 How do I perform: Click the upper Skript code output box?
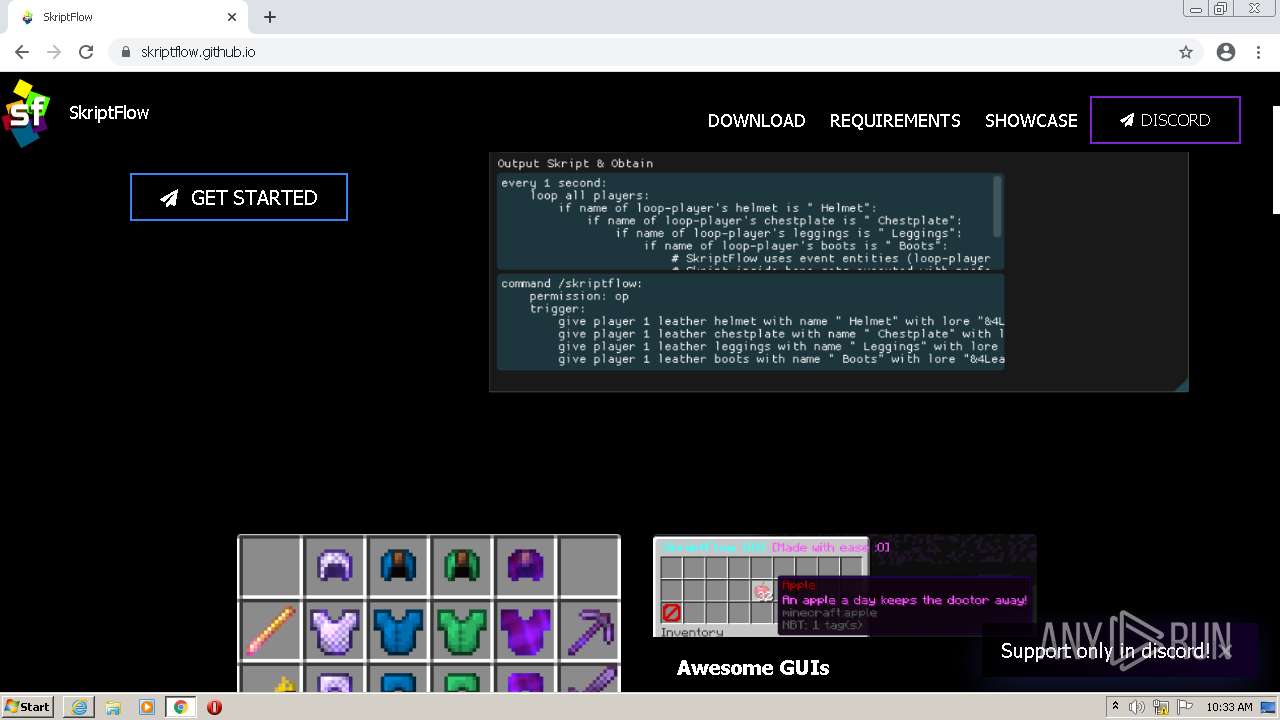click(750, 221)
